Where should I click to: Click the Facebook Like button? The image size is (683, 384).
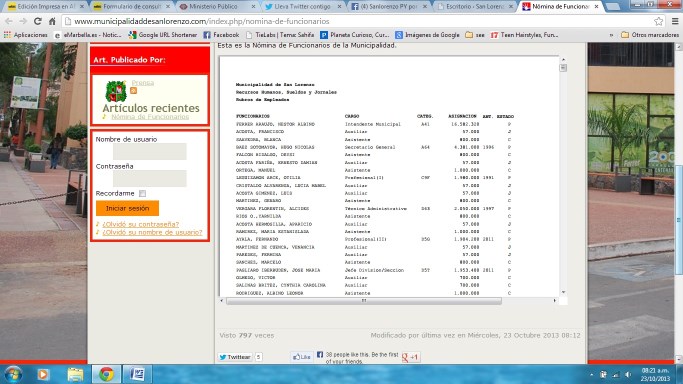(302, 357)
